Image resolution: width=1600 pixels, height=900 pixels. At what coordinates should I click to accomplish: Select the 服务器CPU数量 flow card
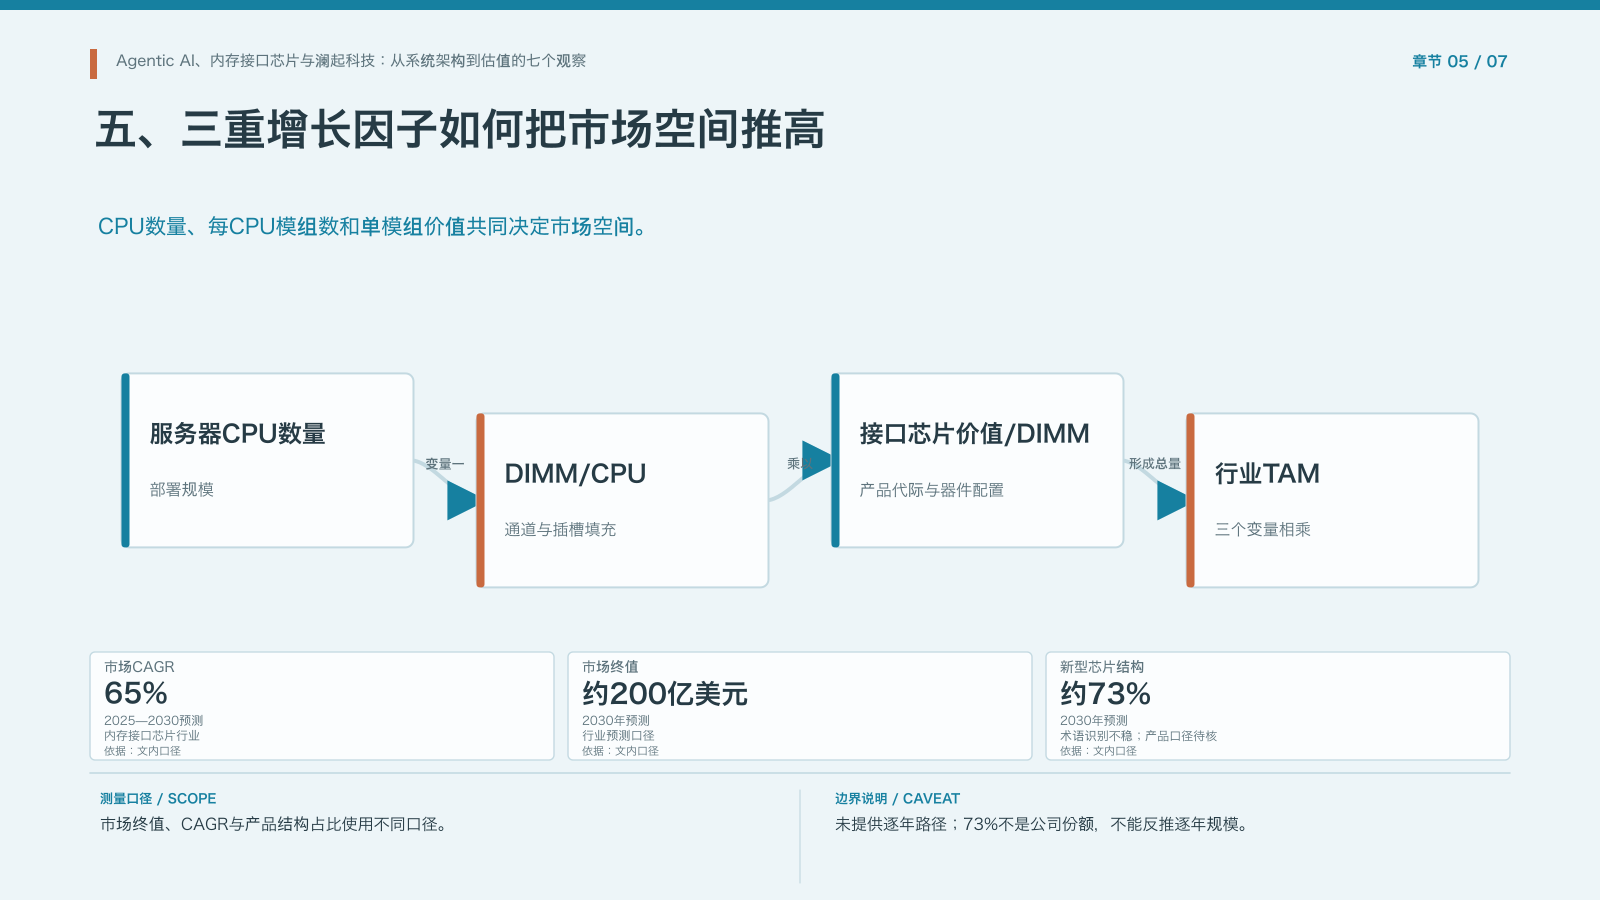[x=267, y=460]
